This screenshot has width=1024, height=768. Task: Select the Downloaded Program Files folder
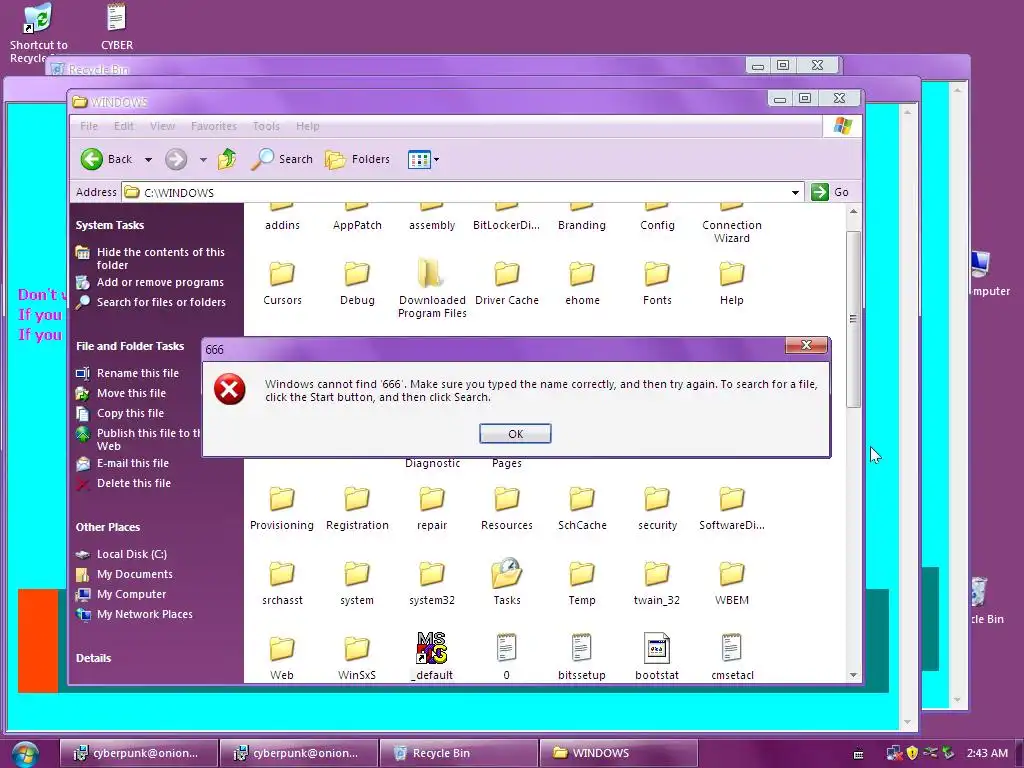click(432, 274)
